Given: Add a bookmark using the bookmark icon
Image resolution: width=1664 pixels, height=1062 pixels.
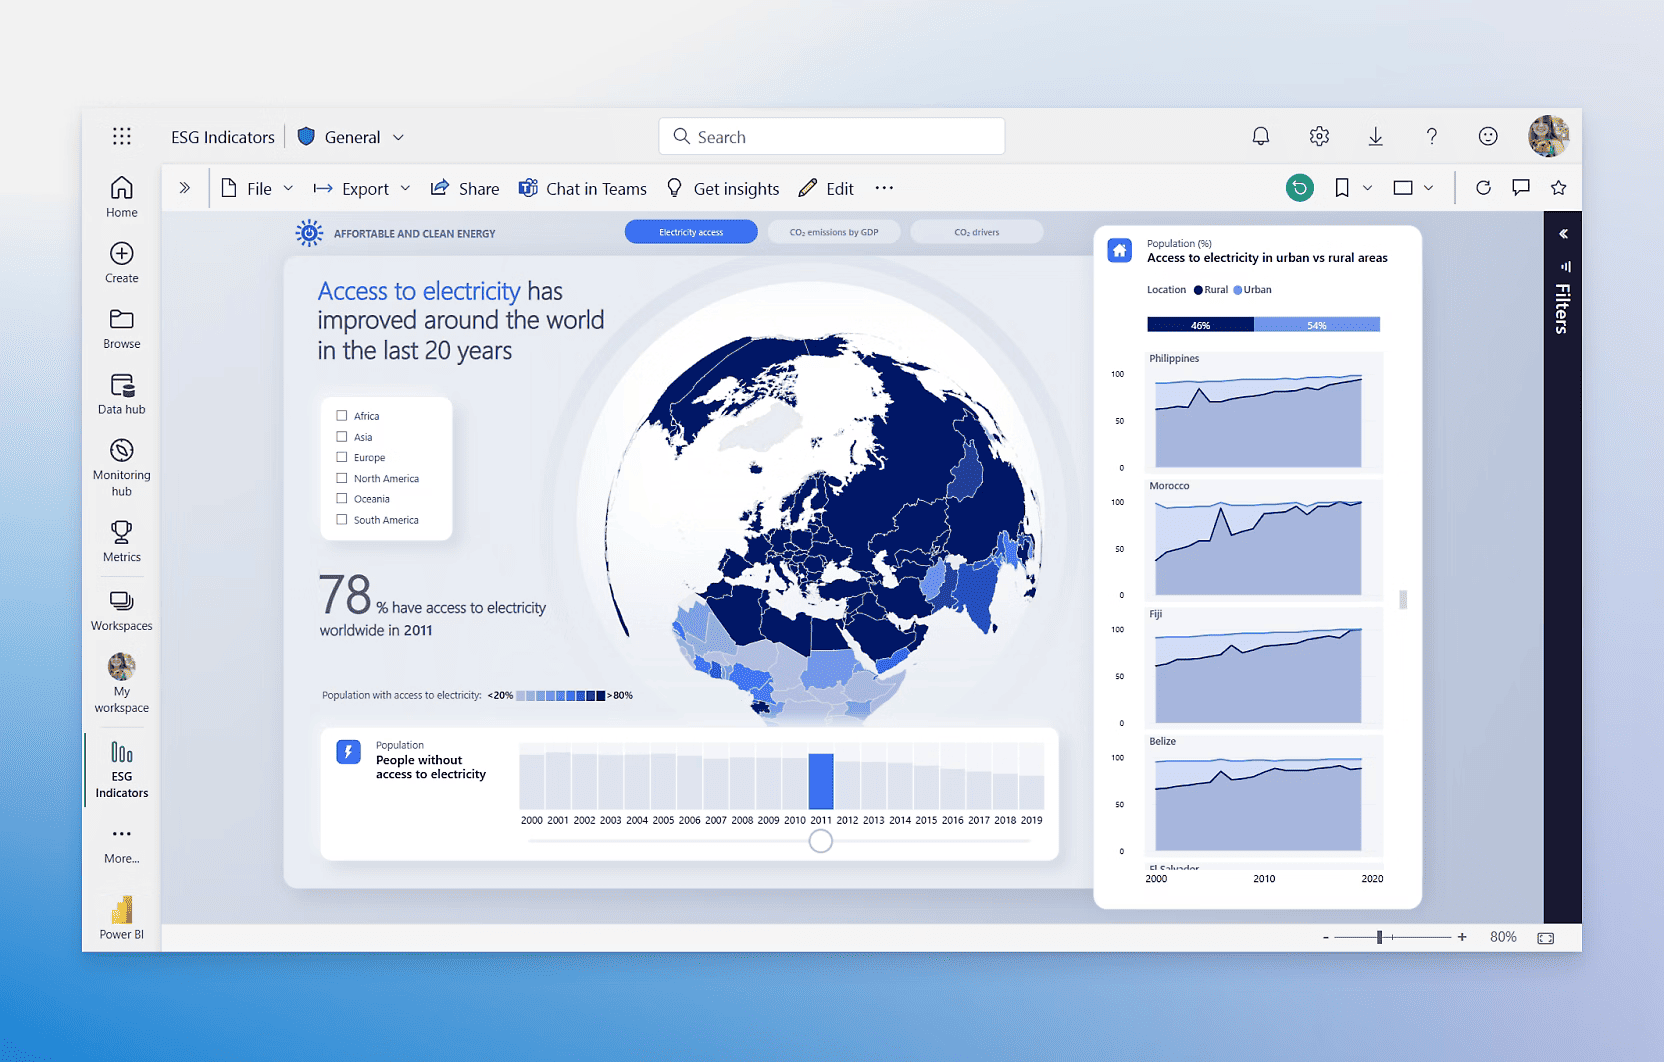Looking at the screenshot, I should 1341,187.
